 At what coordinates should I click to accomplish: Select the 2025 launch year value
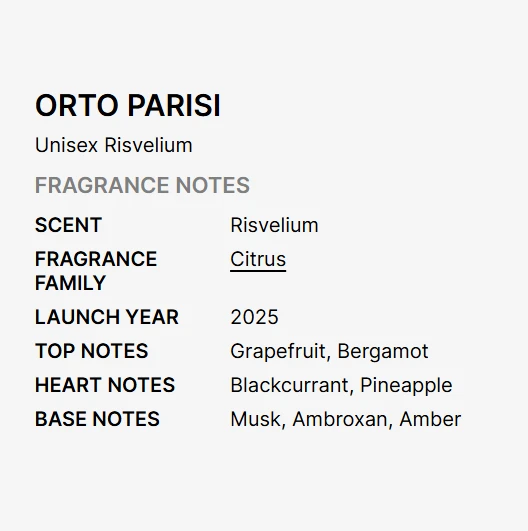click(254, 317)
